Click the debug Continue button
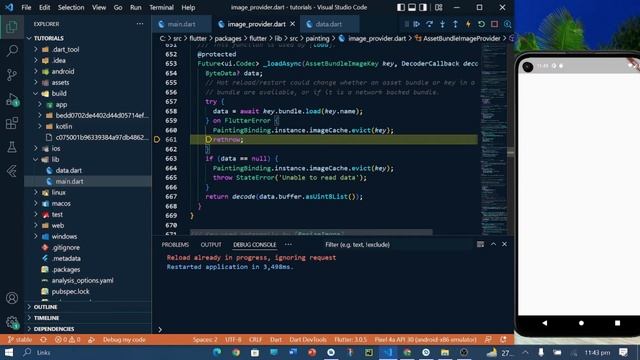Viewport: 640px width, 360px height. [x=416, y=24]
